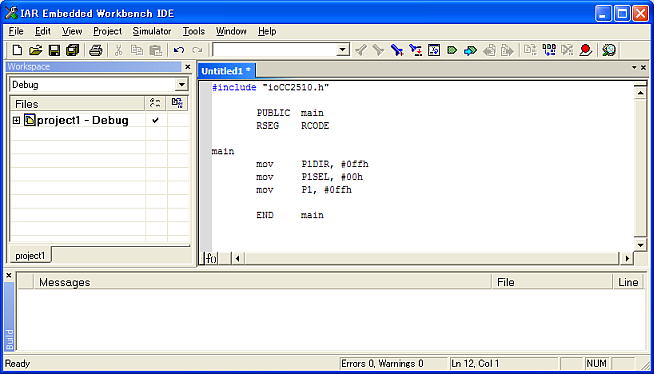Open the Window menu
The width and height of the screenshot is (654, 374).
pos(231,31)
